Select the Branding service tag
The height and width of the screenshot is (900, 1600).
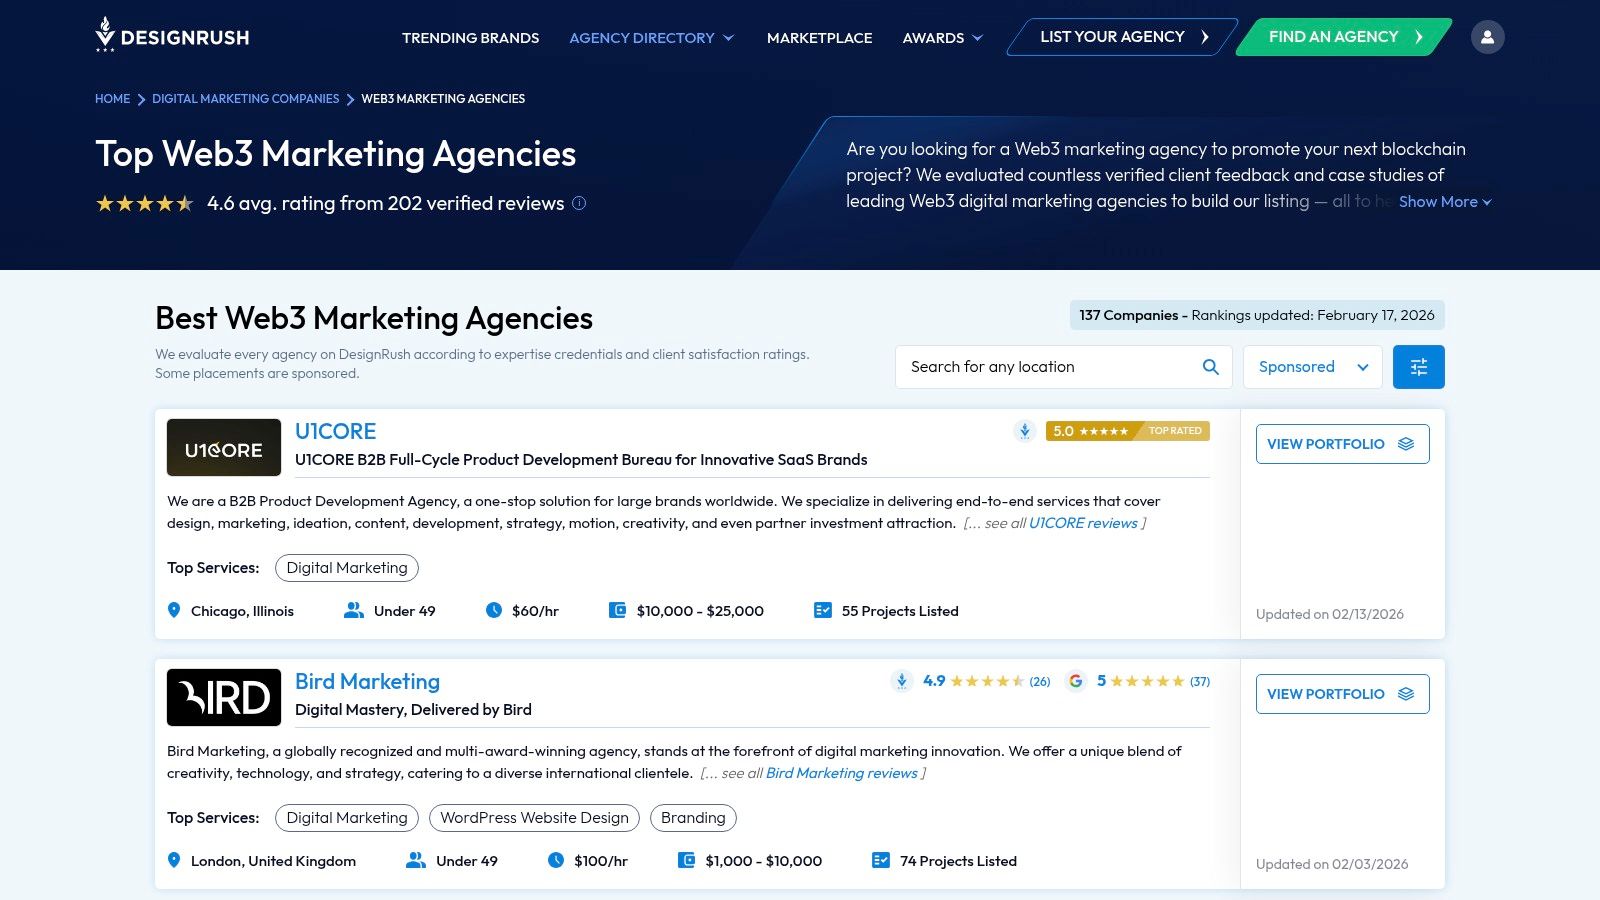pyautogui.click(x=693, y=818)
